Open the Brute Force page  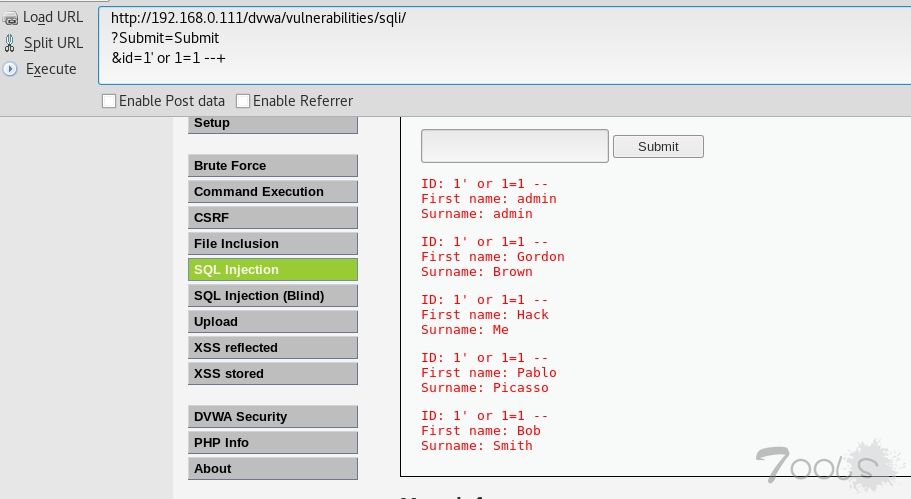pos(272,166)
